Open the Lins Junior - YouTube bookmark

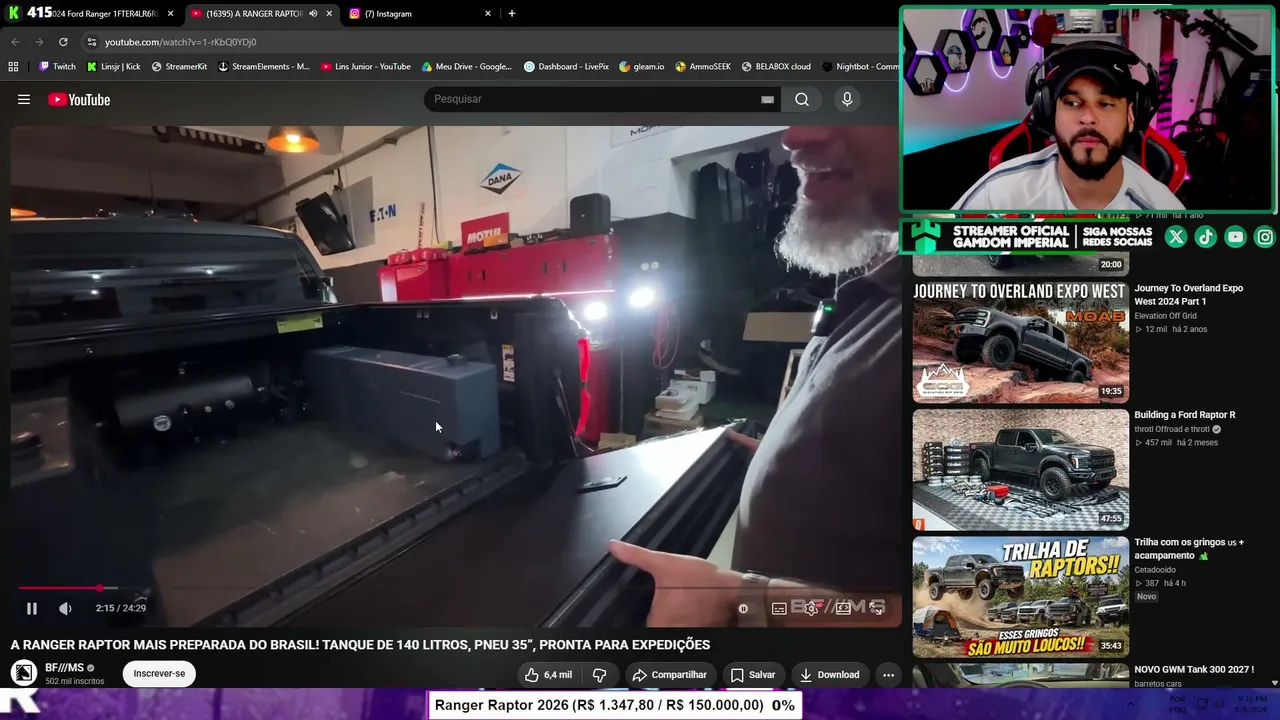[x=366, y=67]
